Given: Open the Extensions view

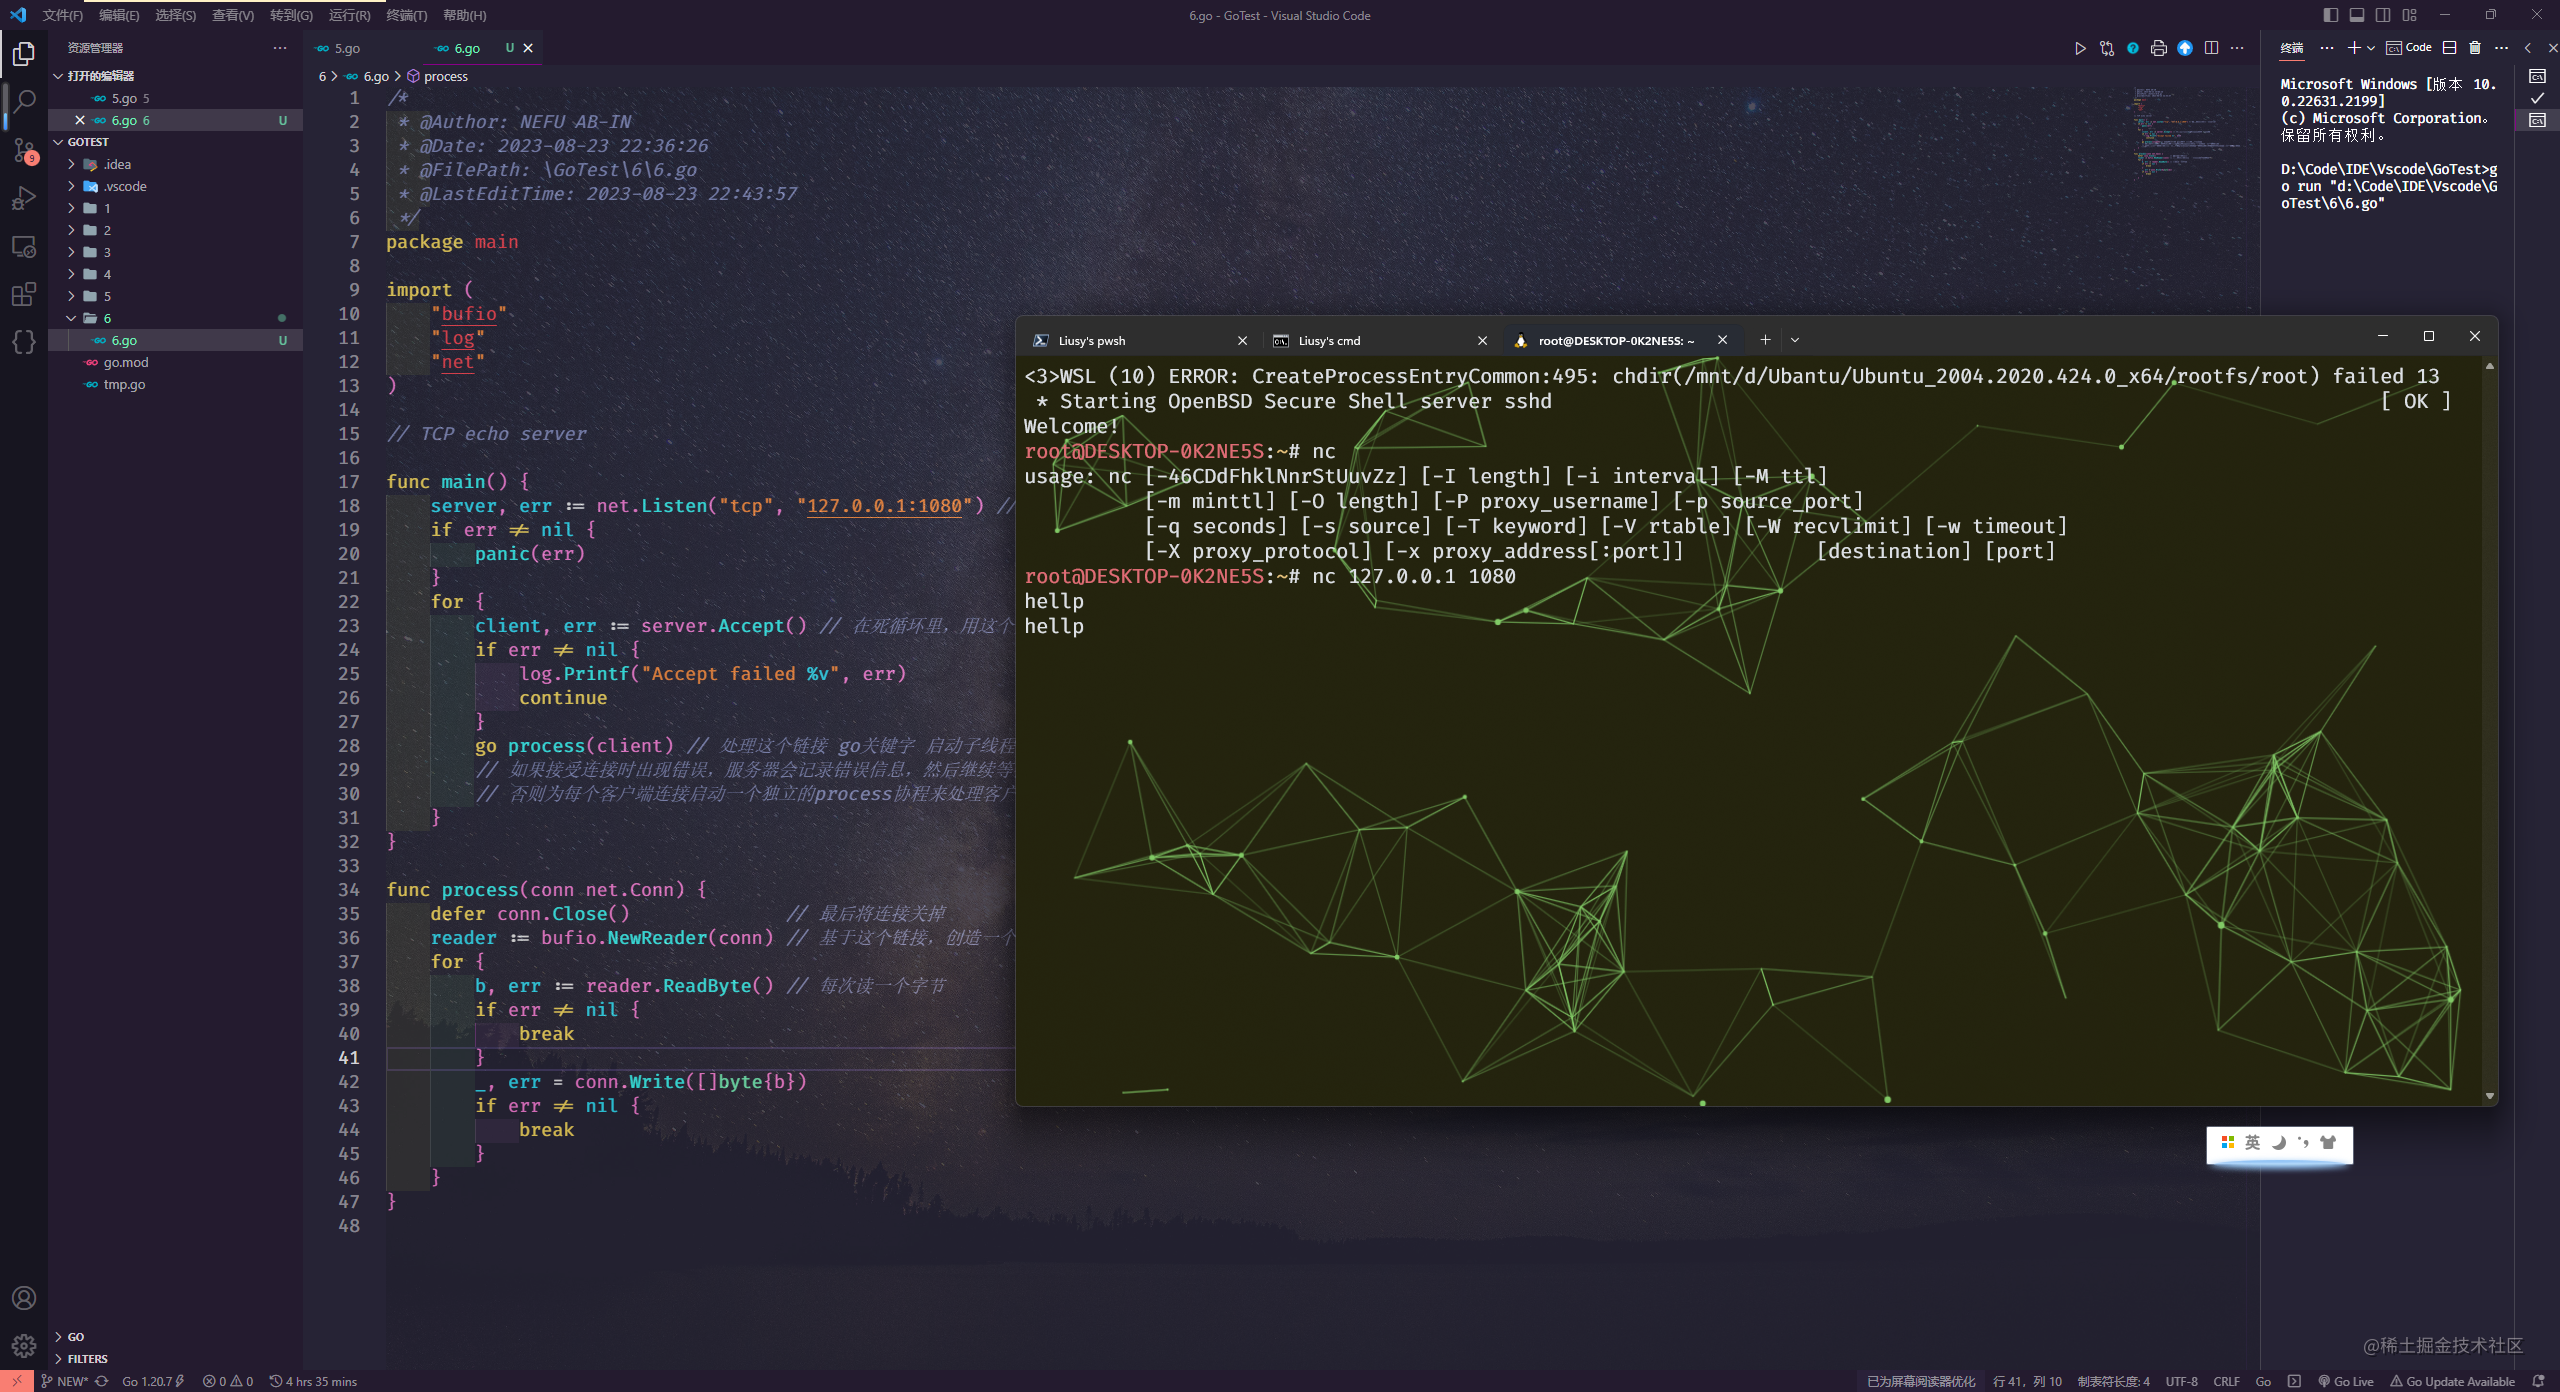Looking at the screenshot, I should [x=24, y=294].
